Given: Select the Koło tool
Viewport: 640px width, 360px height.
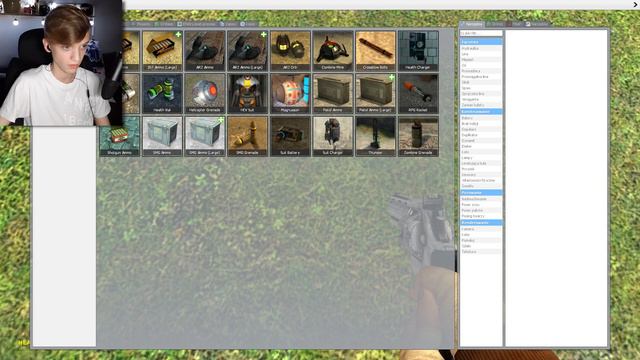Looking at the screenshot, I should click(481, 152).
